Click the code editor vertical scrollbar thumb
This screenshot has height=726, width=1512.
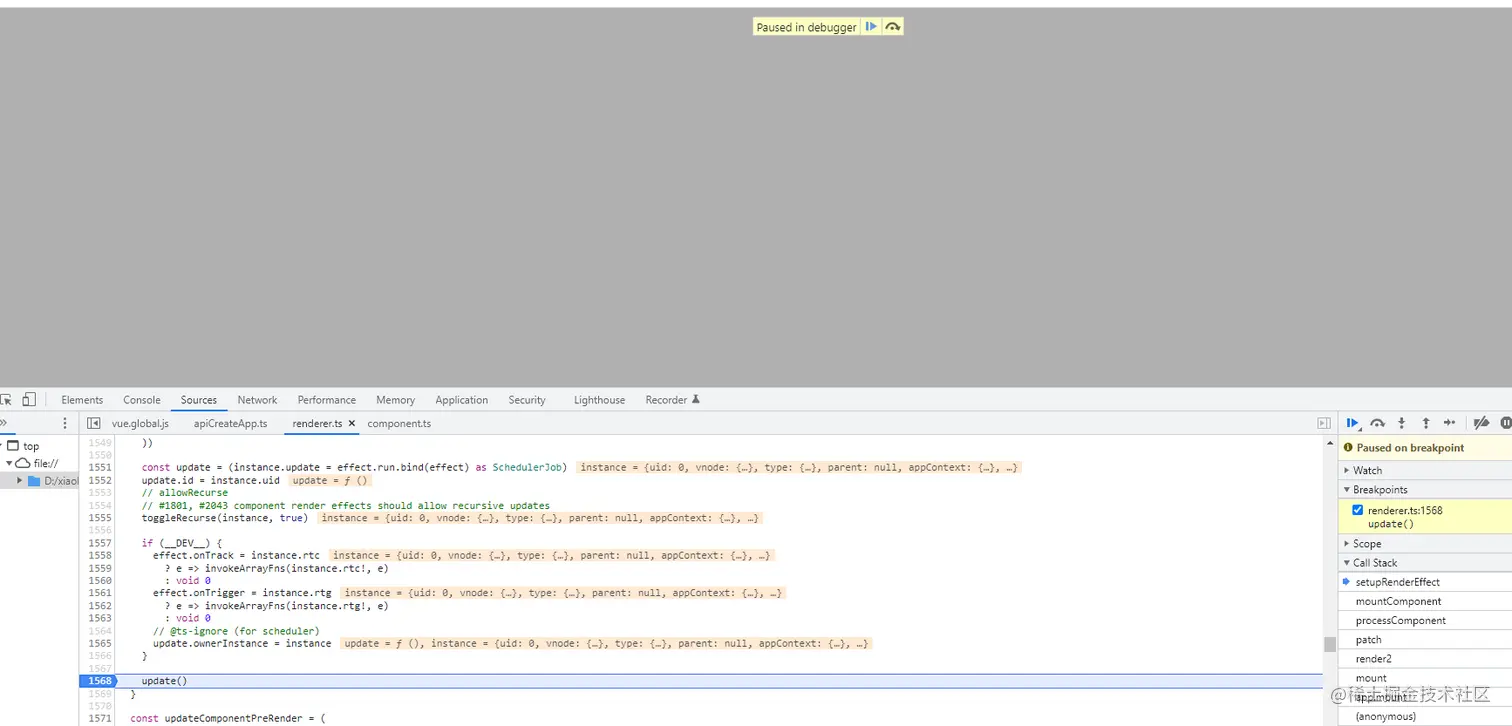1329,644
